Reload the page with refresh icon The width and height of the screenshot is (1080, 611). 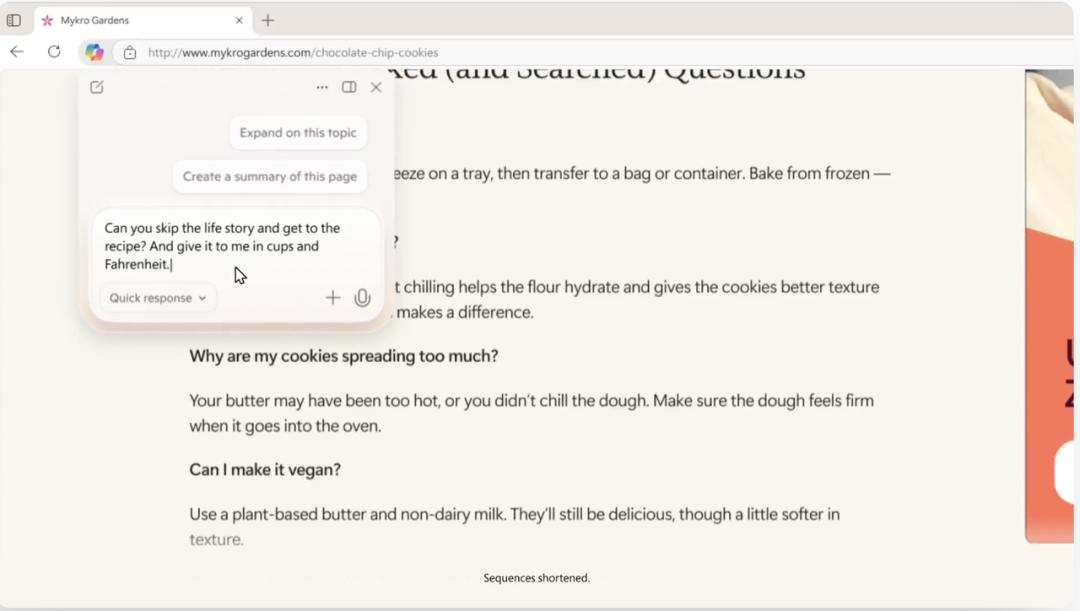54,52
